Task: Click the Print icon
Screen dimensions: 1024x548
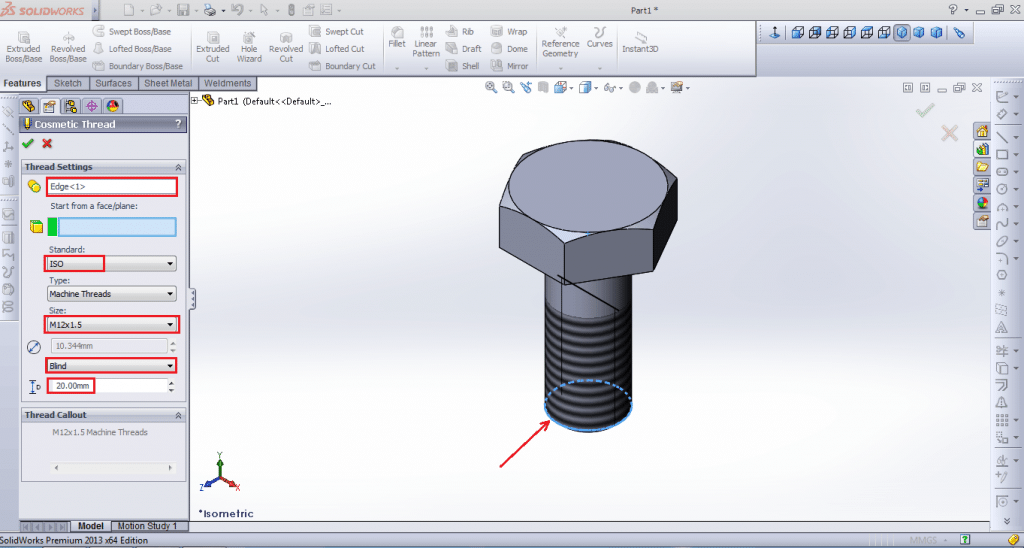Action: 210,10
